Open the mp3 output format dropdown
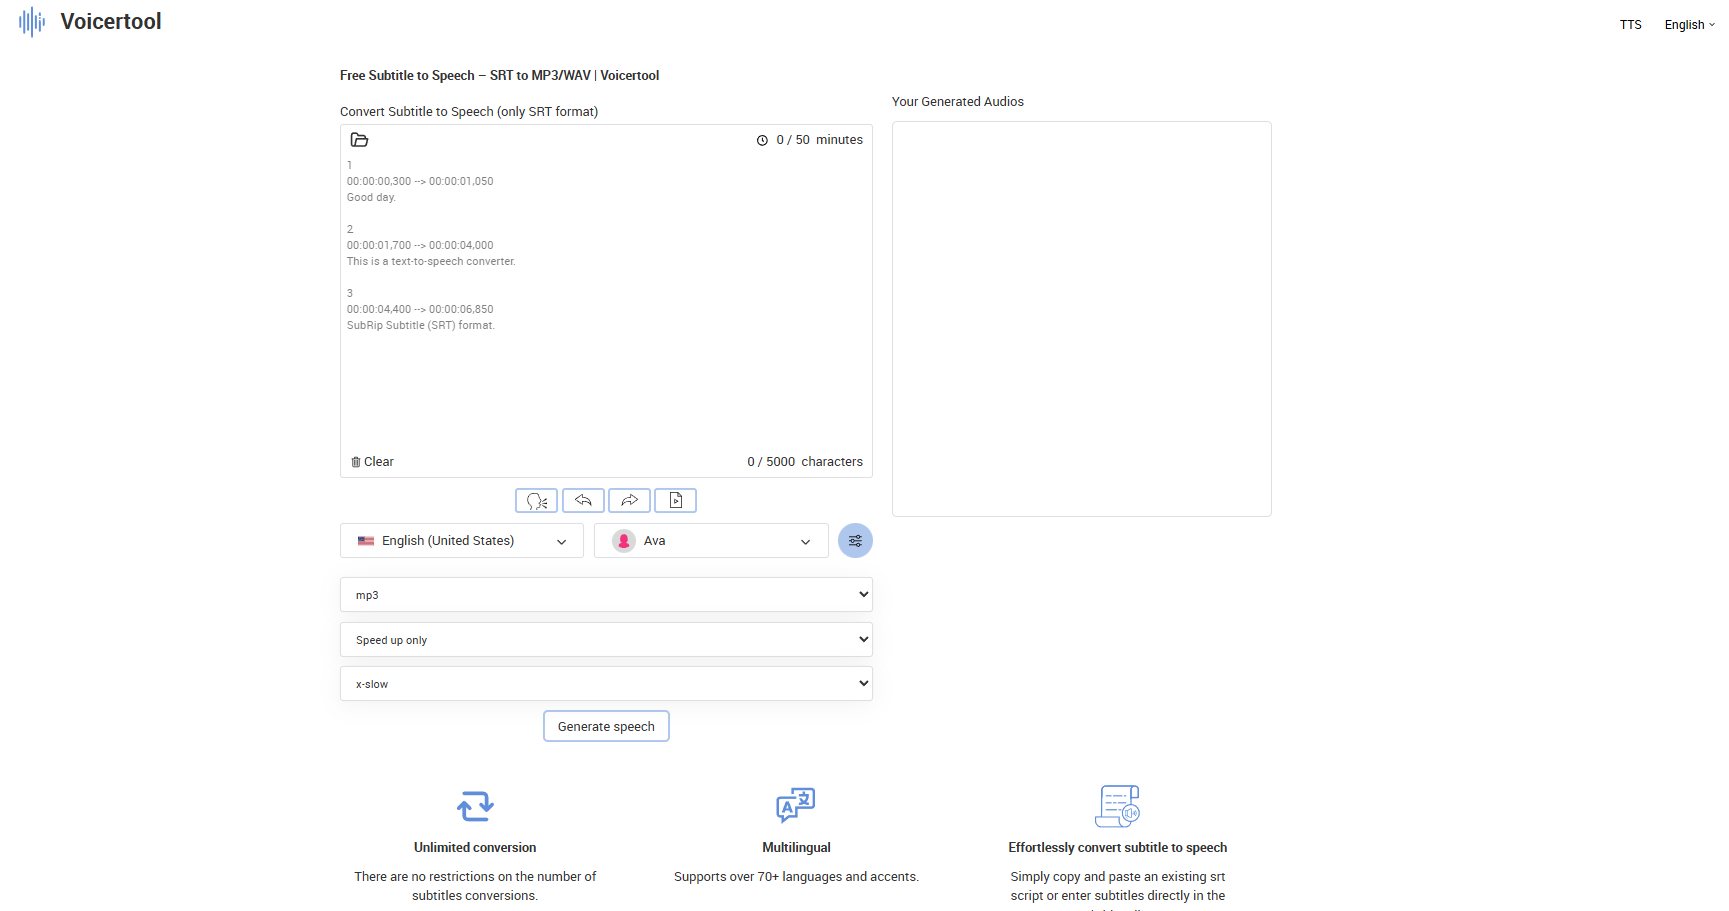The width and height of the screenshot is (1729, 911). coord(606,595)
